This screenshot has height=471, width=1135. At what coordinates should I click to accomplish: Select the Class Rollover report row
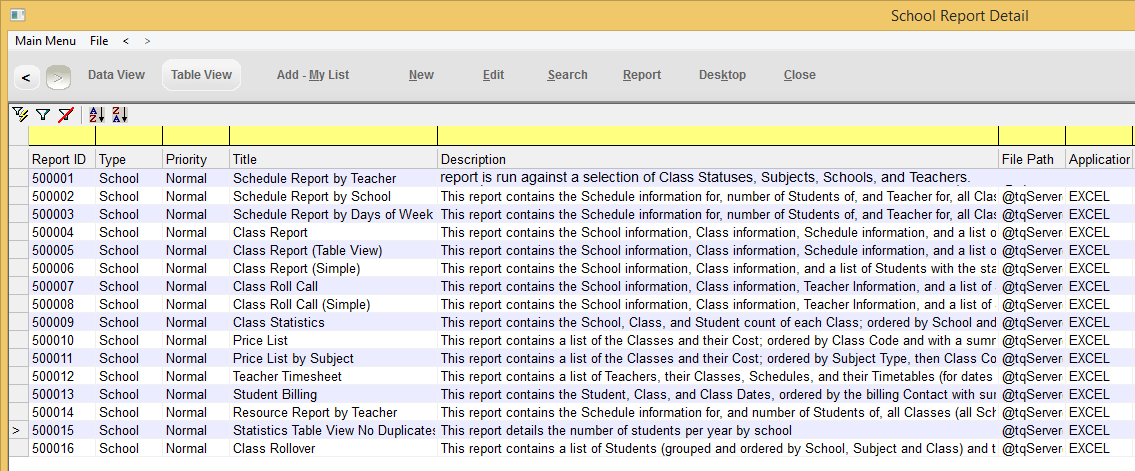pos(274,449)
